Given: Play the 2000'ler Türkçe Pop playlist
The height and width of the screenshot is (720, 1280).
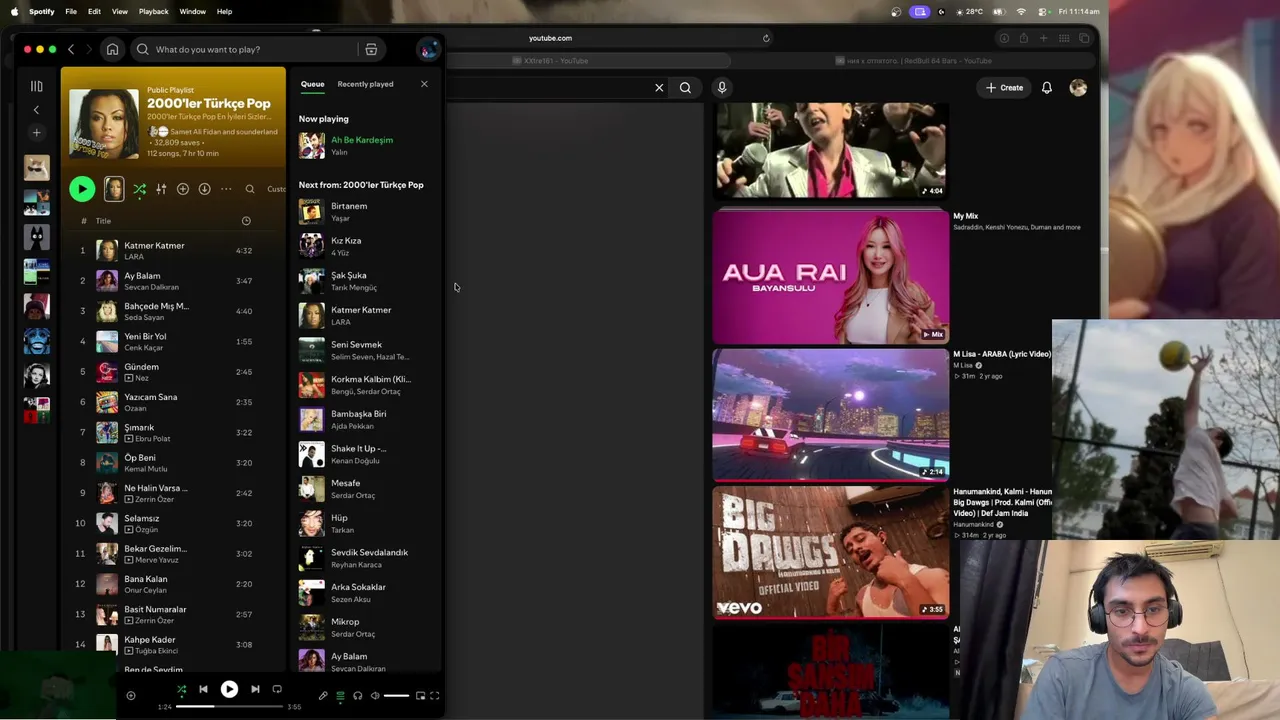Looking at the screenshot, I should click(x=82, y=189).
